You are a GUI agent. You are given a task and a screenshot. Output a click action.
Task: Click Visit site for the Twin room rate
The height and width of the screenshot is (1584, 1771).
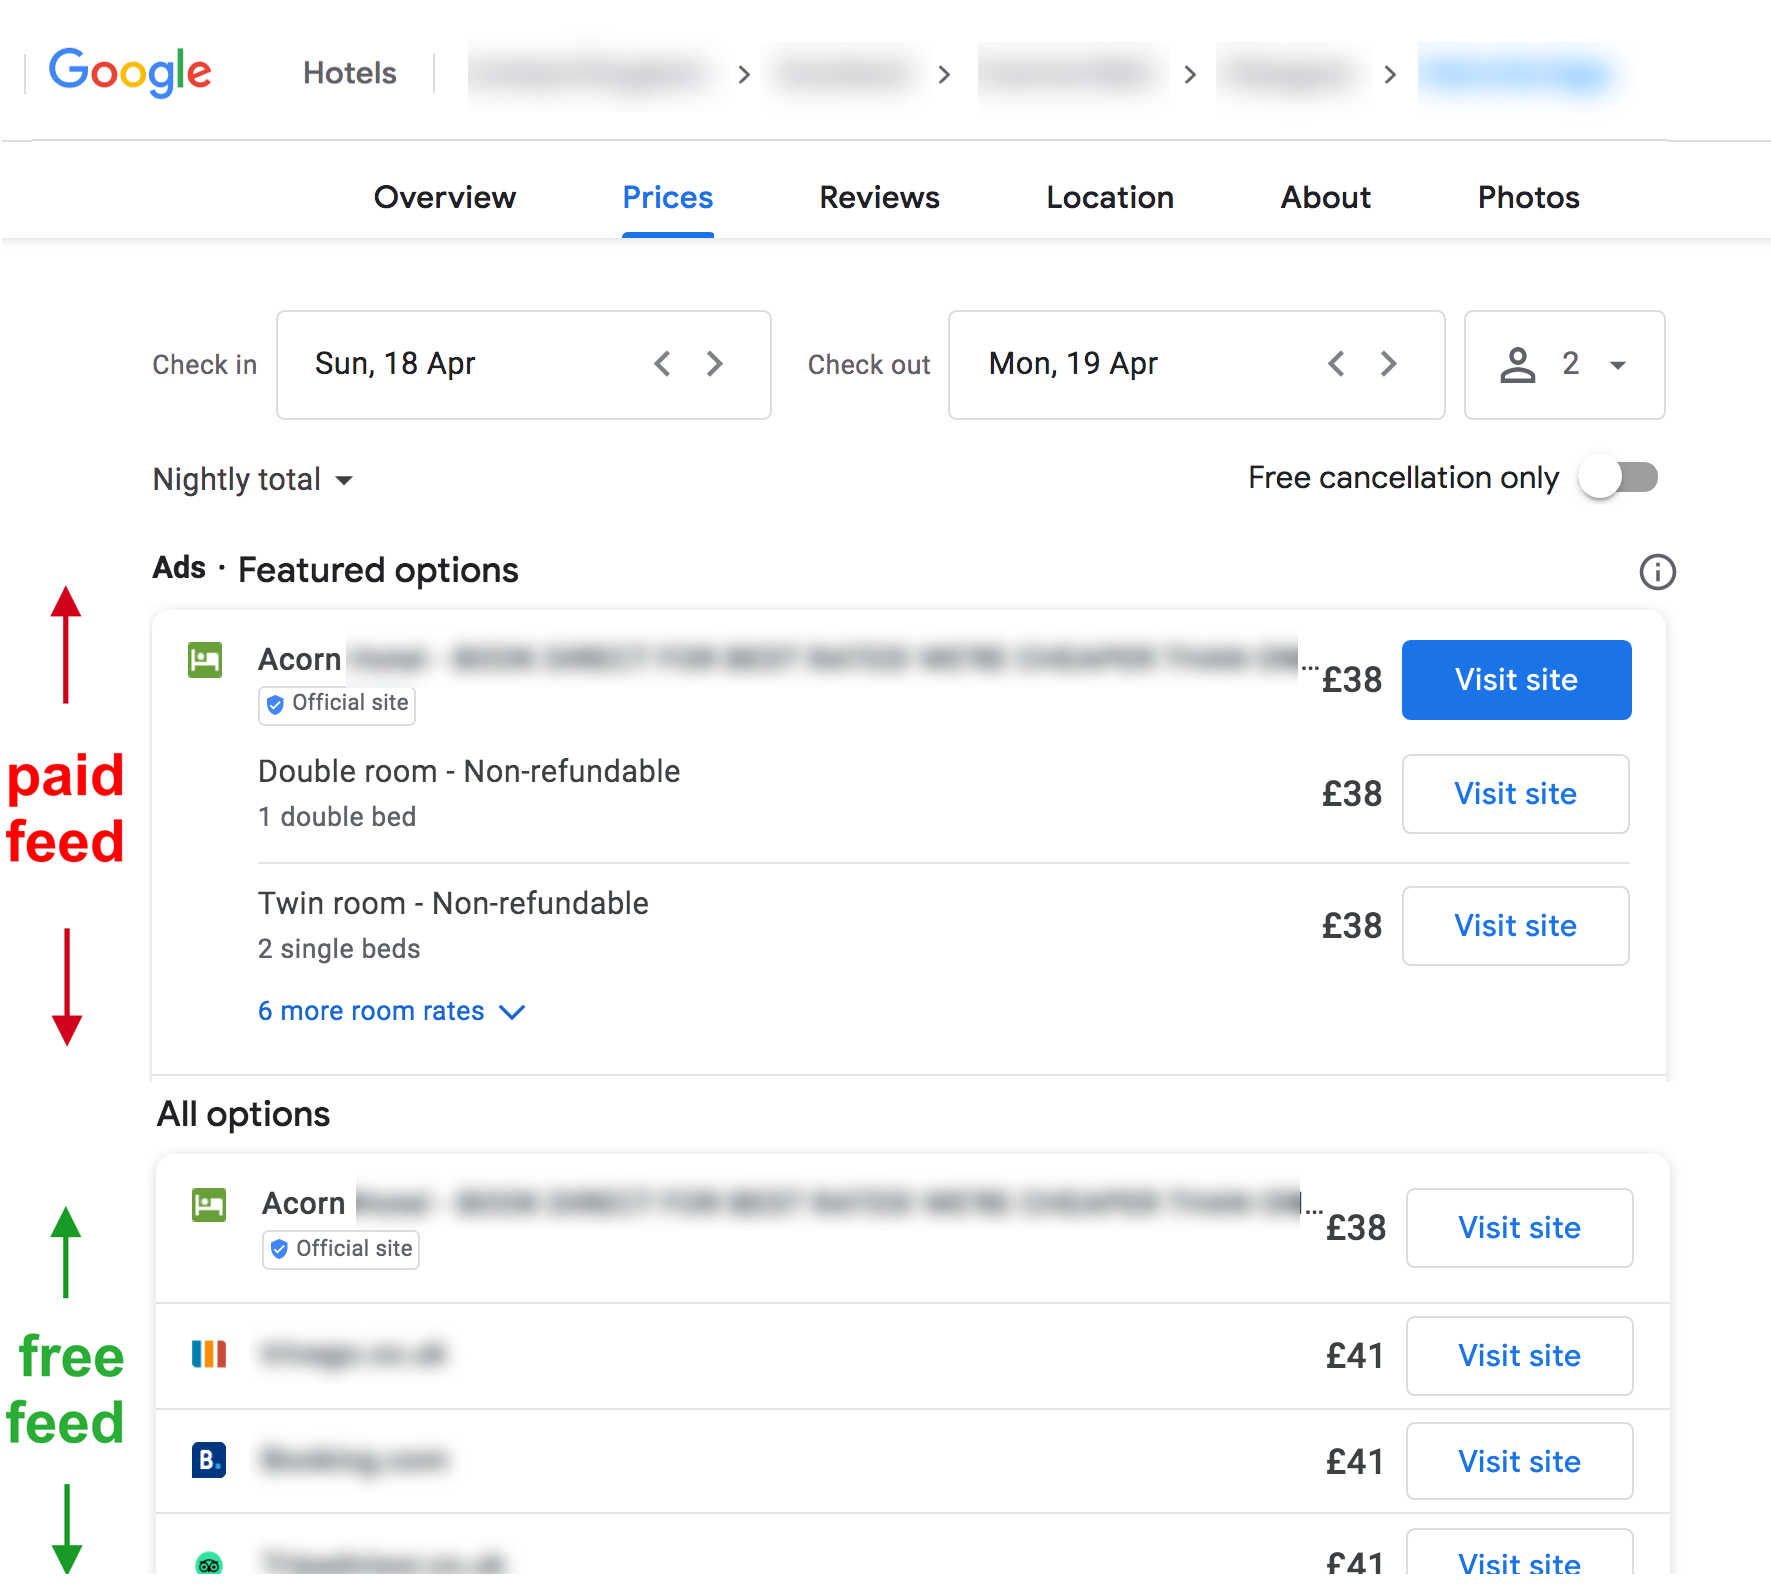(x=1515, y=925)
